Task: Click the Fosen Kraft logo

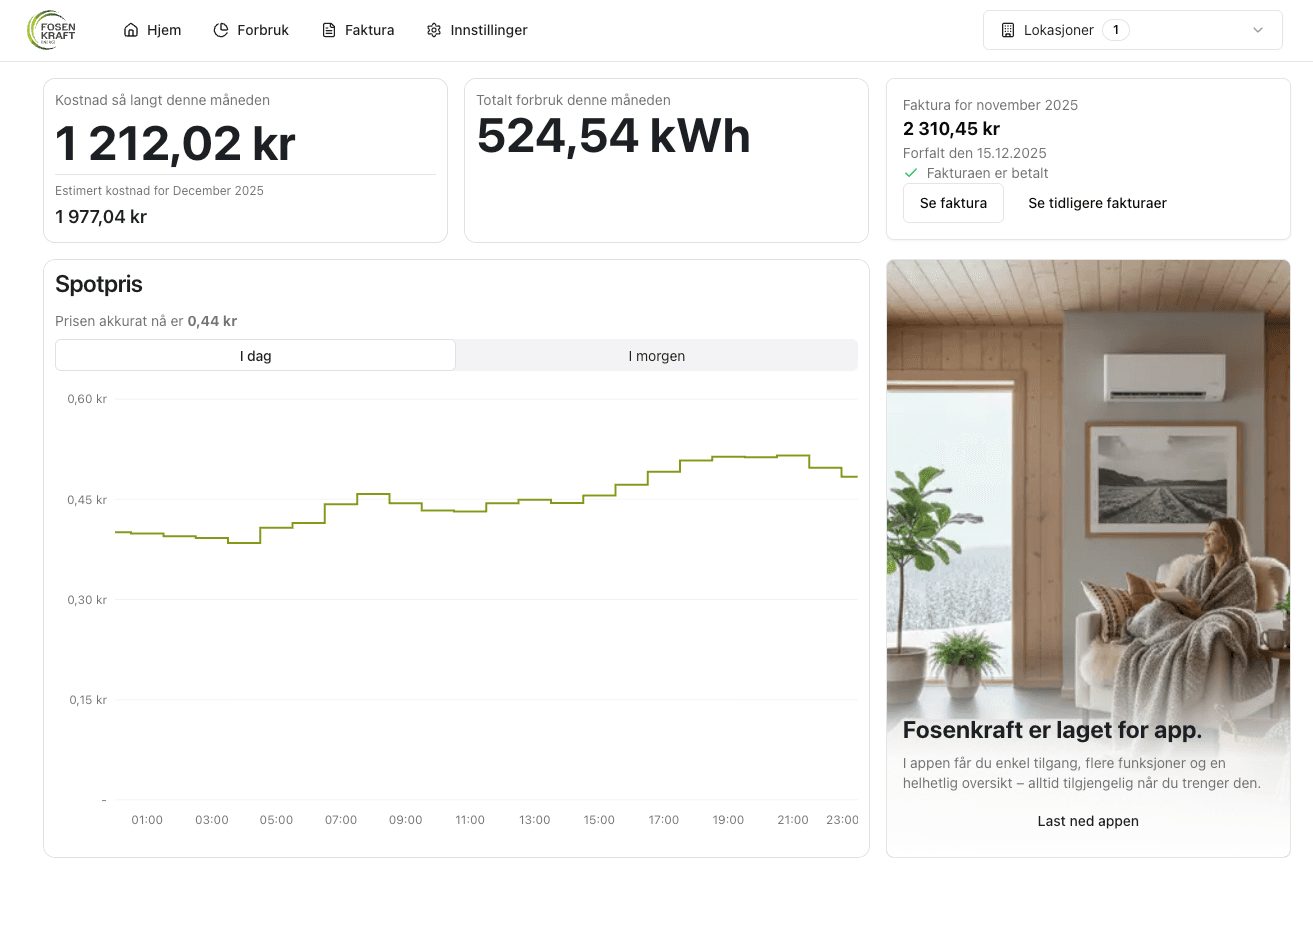Action: point(52,30)
